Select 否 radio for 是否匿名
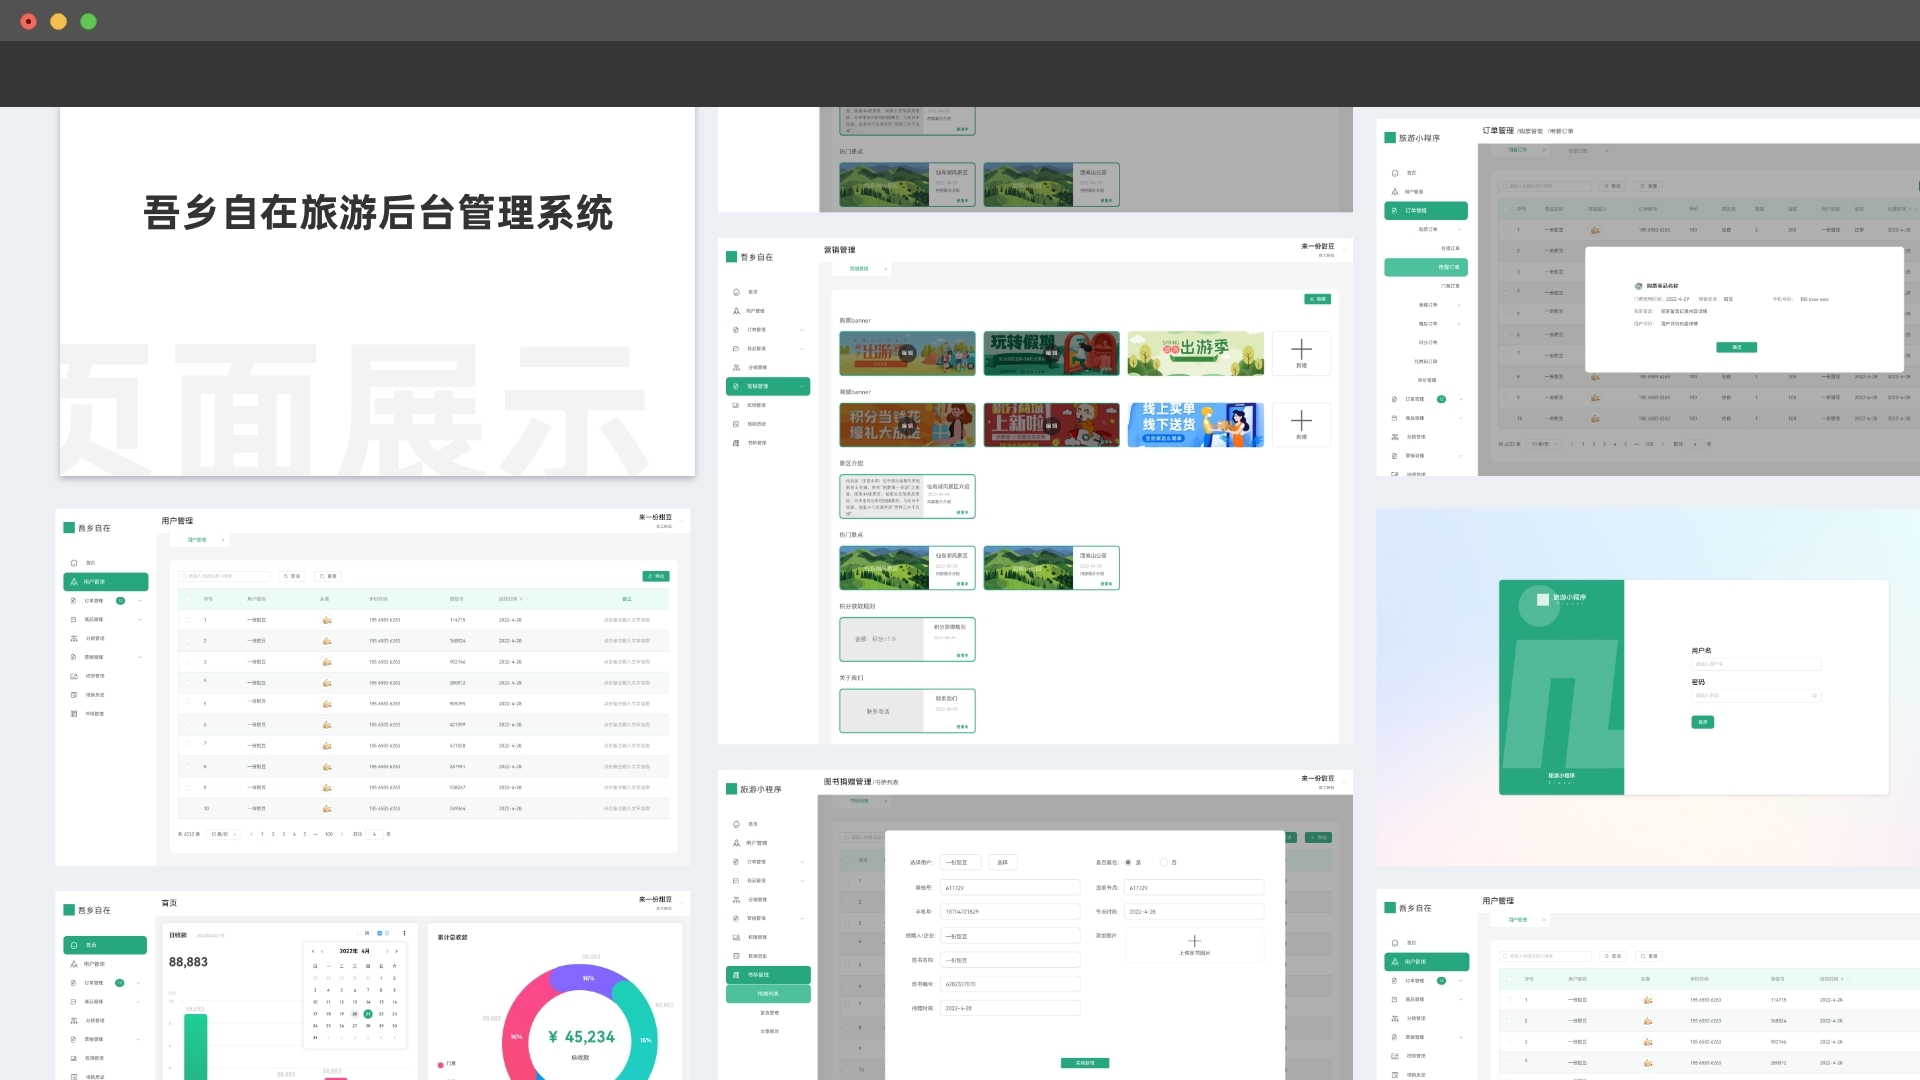 [x=1163, y=862]
